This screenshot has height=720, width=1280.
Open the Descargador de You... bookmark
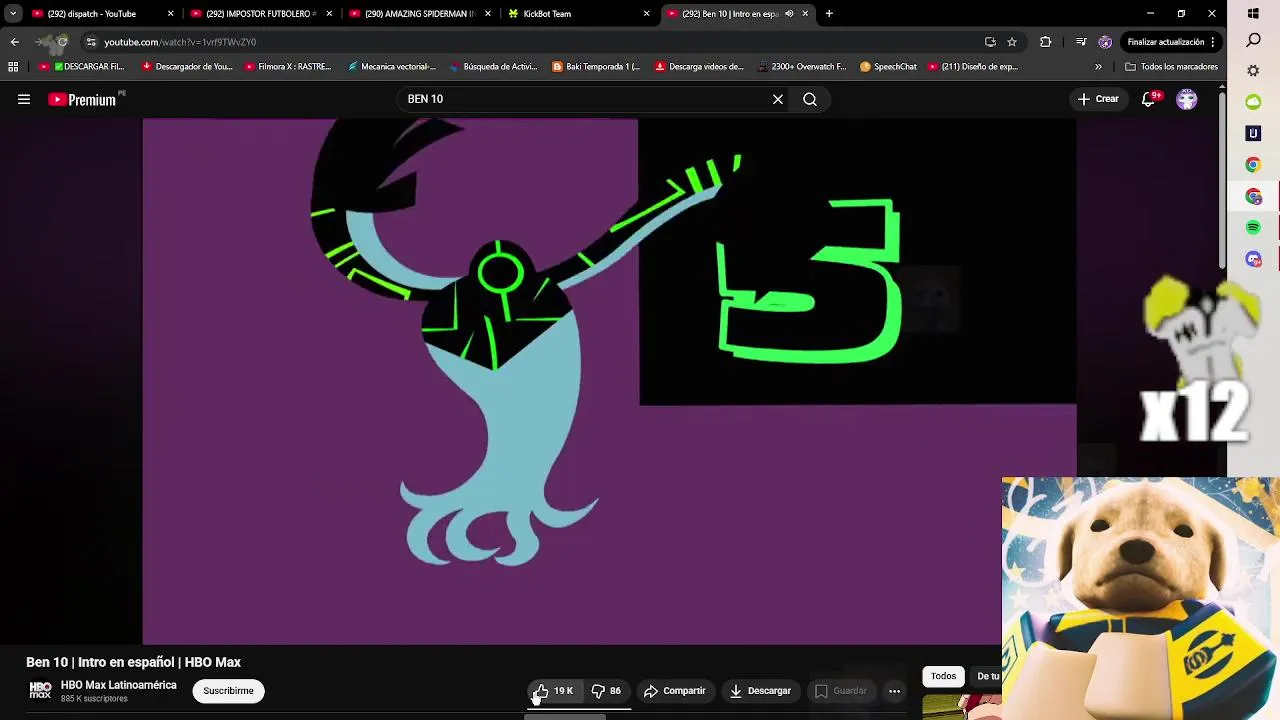pos(187,67)
